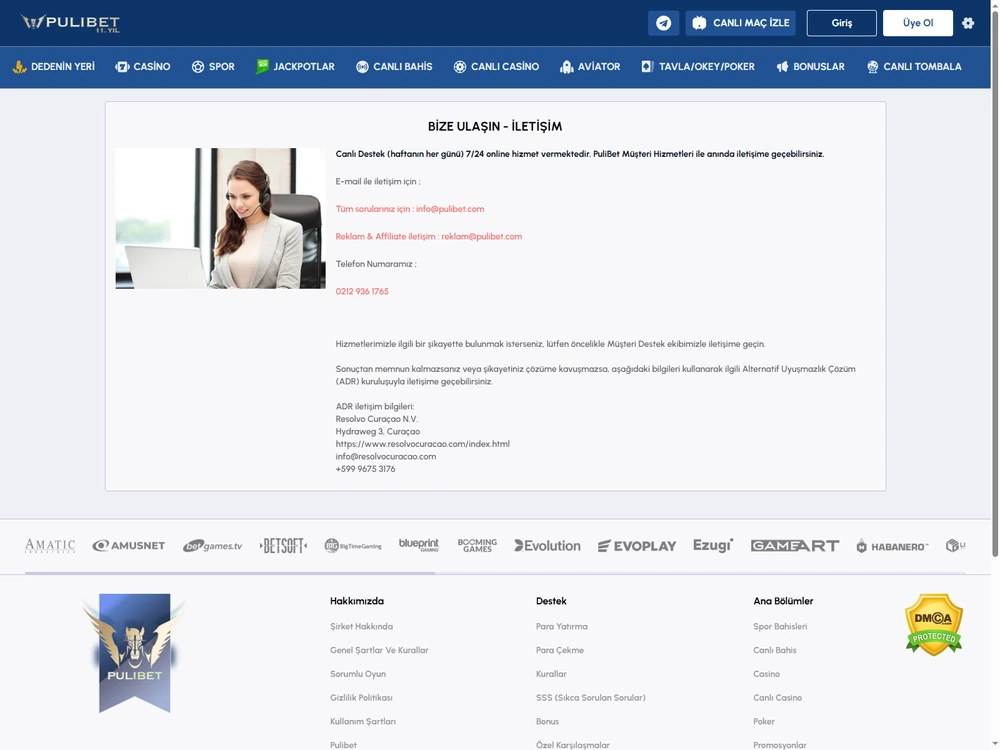Viewport: 1000px width, 750px height.
Task: Click the customer support agent photo
Action: coord(220,218)
